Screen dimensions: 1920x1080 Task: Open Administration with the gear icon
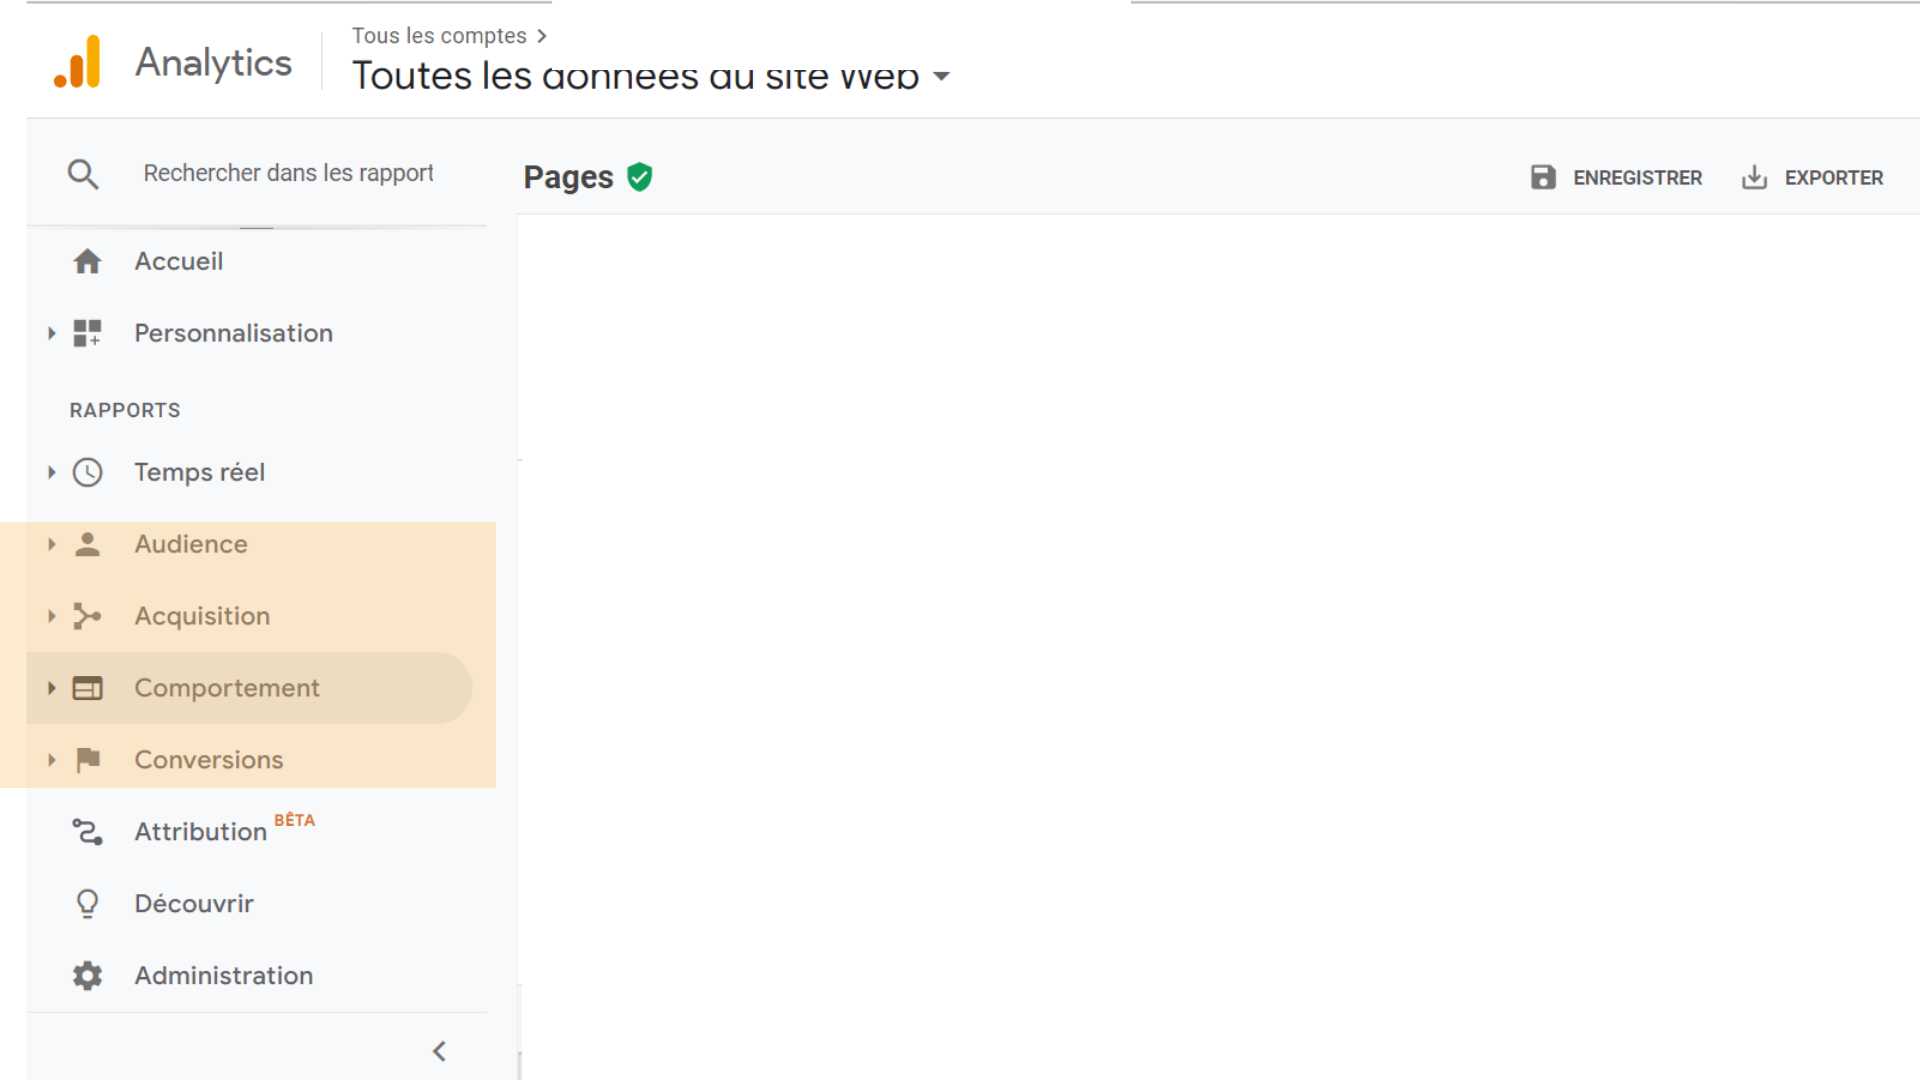tap(88, 975)
